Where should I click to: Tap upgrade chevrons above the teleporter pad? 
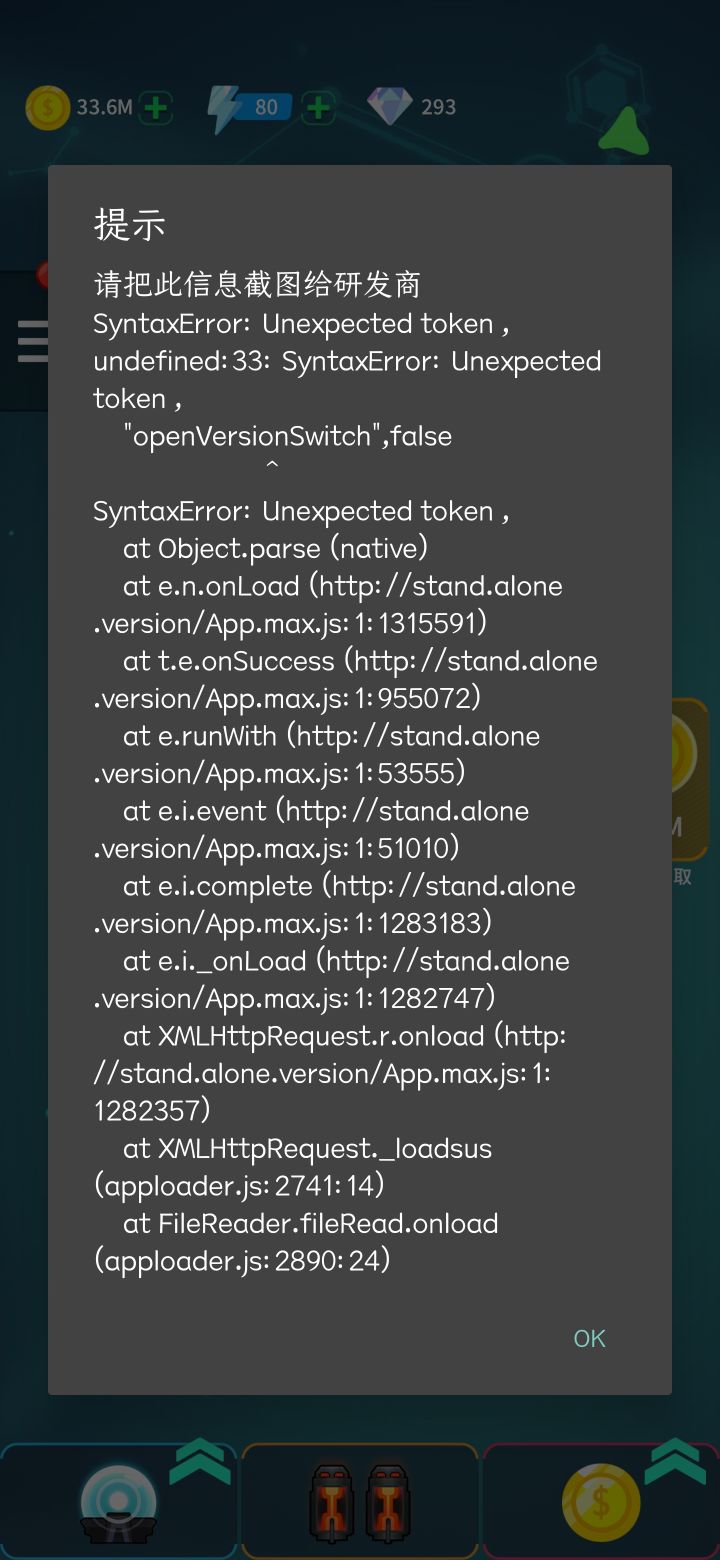click(x=200, y=1462)
